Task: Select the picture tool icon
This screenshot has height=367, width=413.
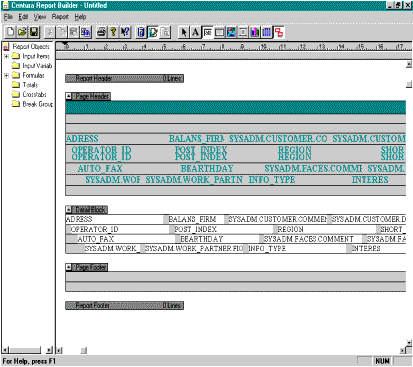Action: 231,32
